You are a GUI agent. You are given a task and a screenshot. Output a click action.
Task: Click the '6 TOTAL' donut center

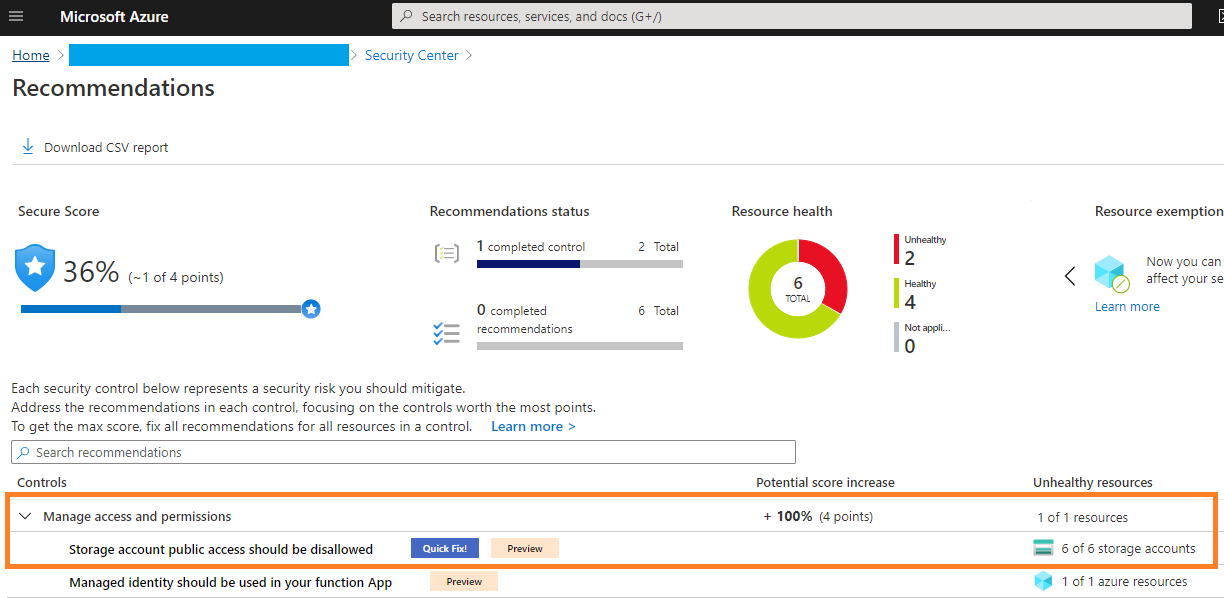[x=798, y=289]
